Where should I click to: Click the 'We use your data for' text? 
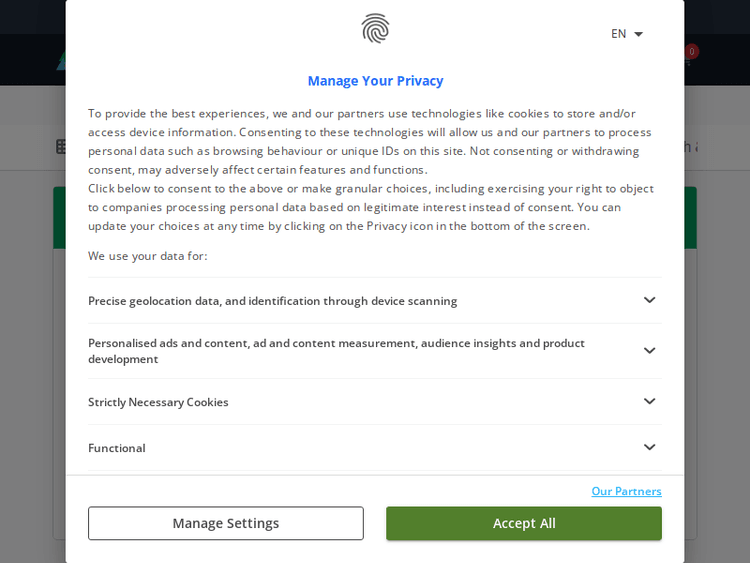[x=148, y=256]
